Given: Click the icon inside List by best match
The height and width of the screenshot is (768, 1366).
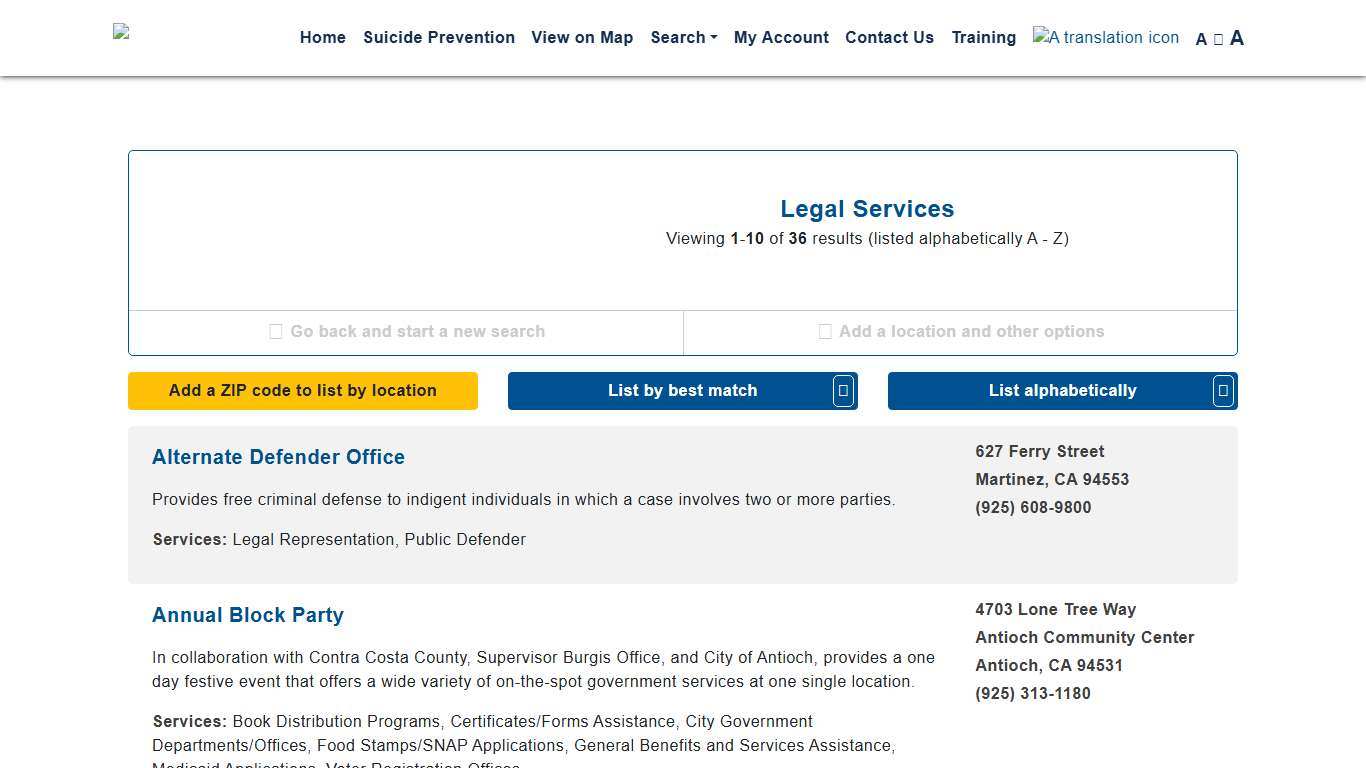Looking at the screenshot, I should (843, 391).
